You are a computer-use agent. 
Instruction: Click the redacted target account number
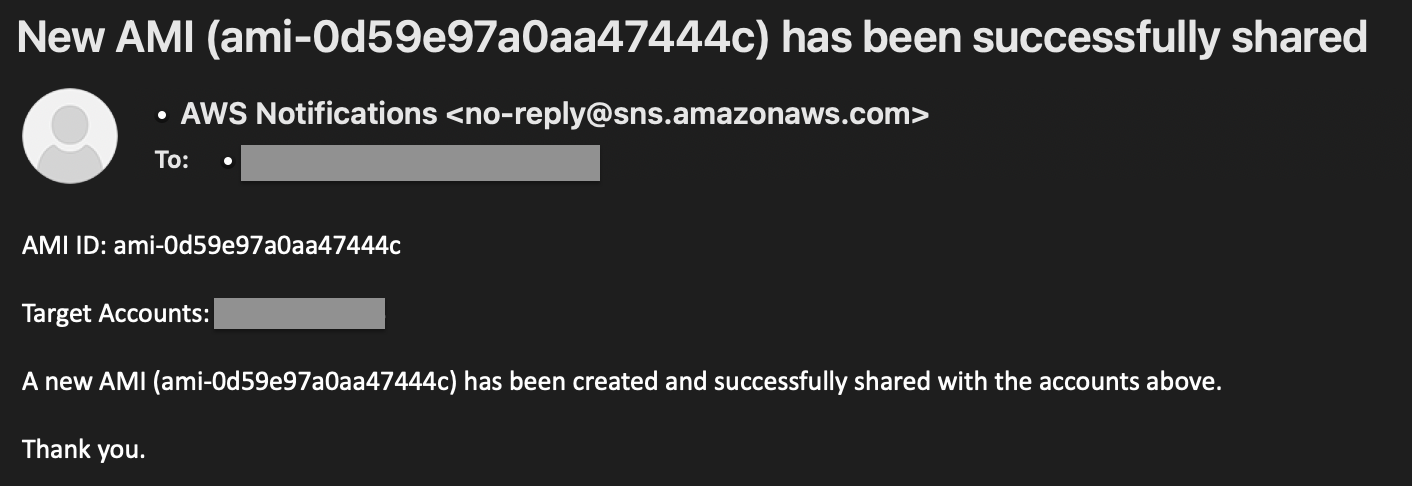point(300,314)
